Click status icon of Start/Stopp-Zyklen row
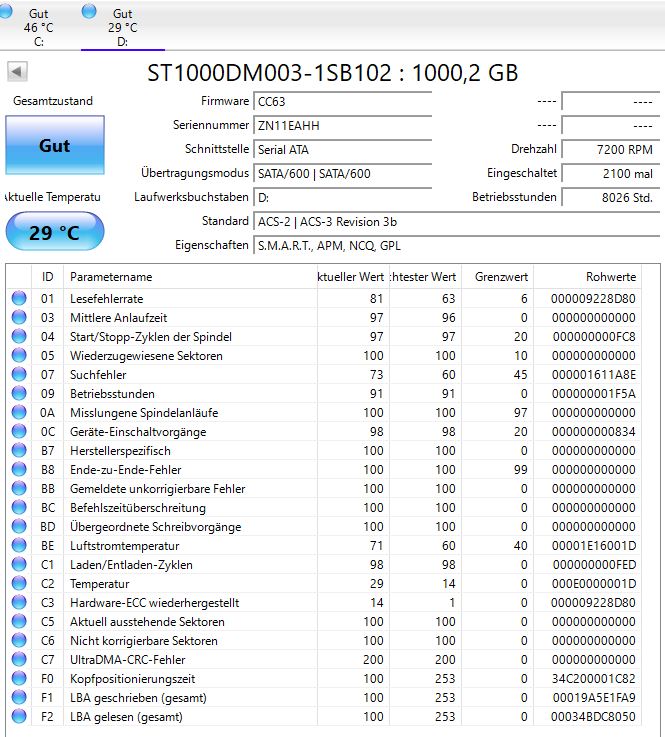The width and height of the screenshot is (665, 737). (x=19, y=337)
